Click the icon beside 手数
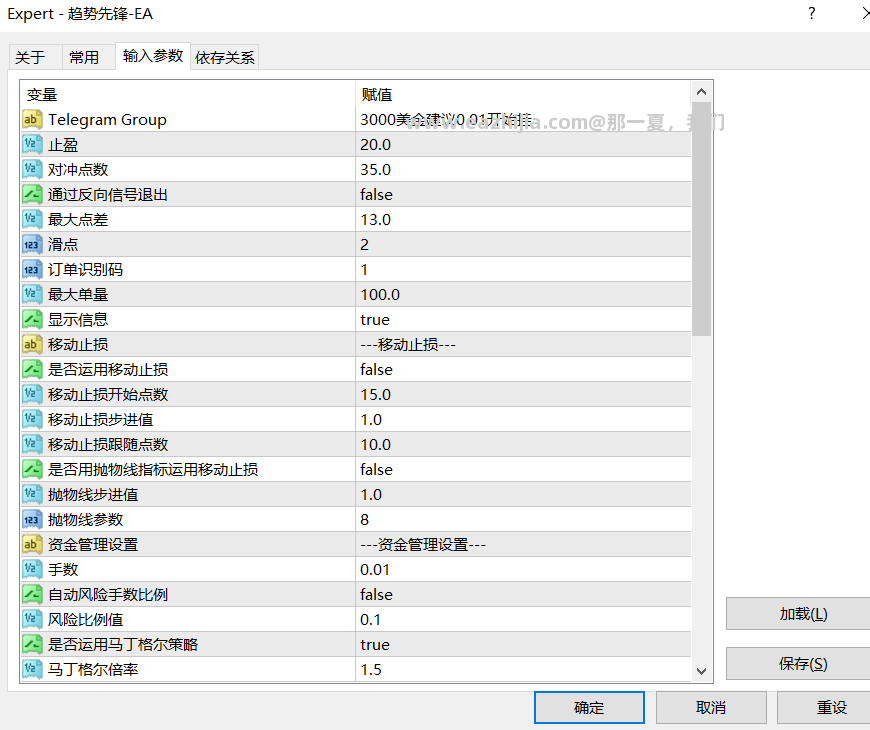Image resolution: width=870 pixels, height=730 pixels. coord(32,570)
